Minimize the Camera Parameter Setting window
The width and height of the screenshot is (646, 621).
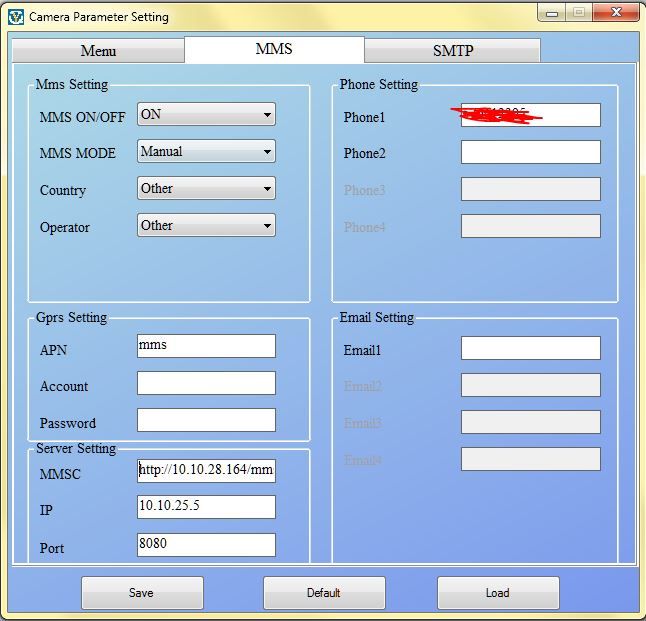click(552, 13)
